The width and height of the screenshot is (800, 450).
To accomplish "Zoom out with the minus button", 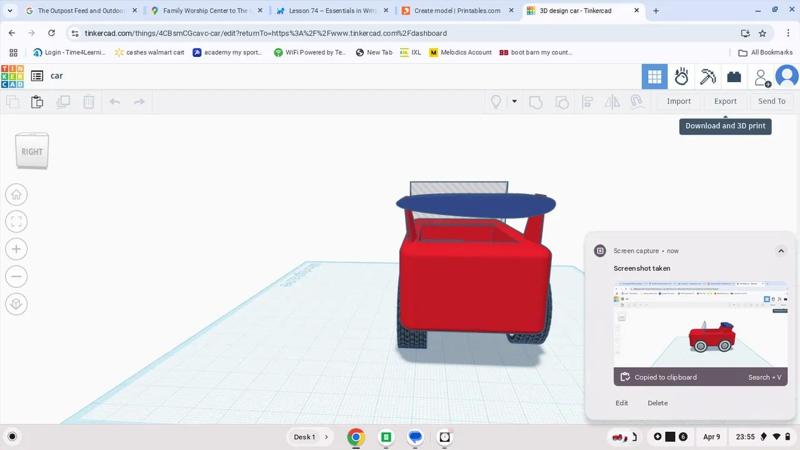I will [x=16, y=276].
